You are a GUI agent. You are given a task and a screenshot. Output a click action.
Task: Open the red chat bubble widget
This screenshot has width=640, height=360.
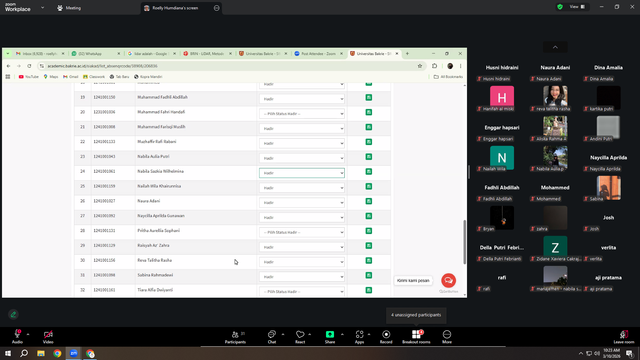(448, 280)
